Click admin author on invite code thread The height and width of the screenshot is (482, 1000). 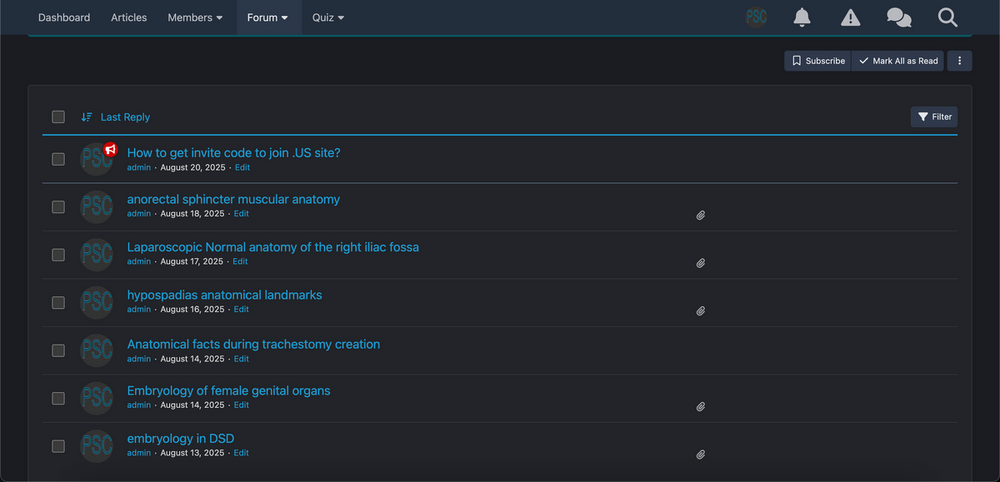tap(139, 168)
